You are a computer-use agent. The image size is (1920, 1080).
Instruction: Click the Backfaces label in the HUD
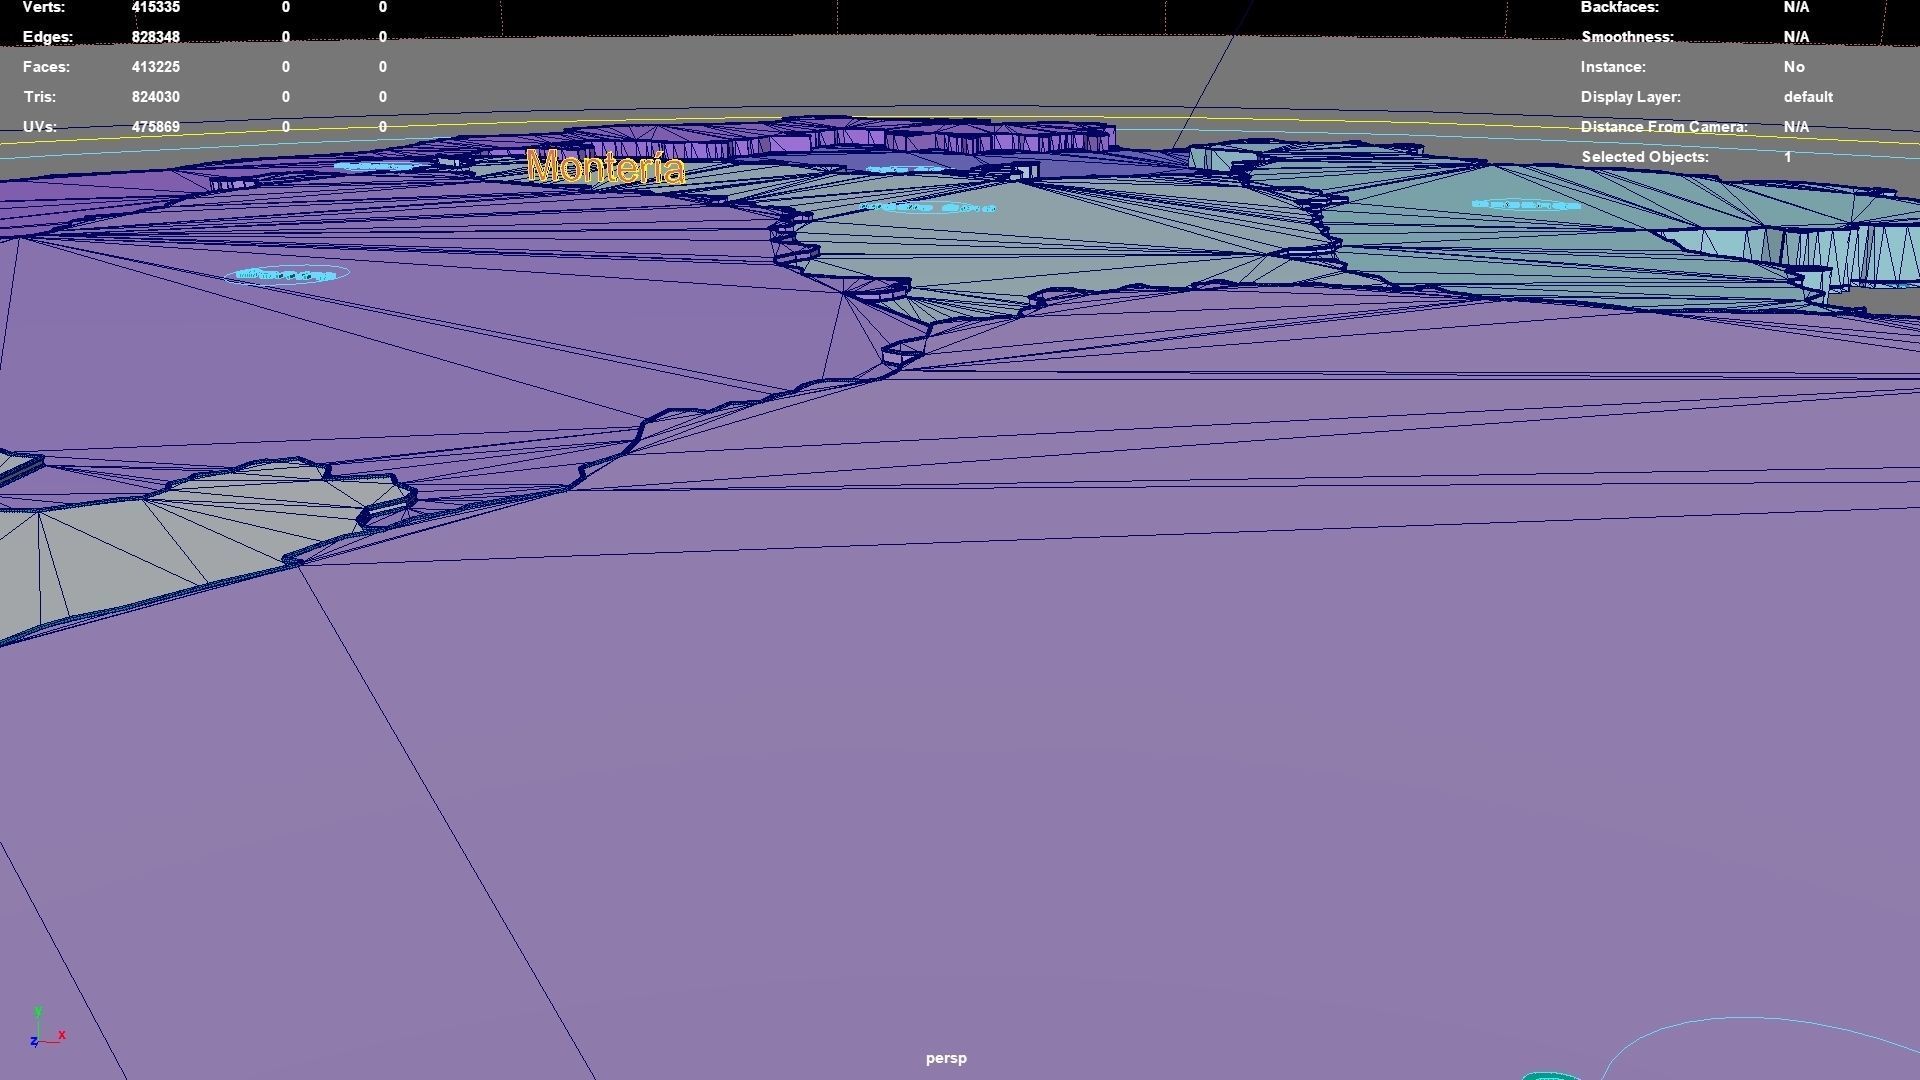tap(1619, 7)
